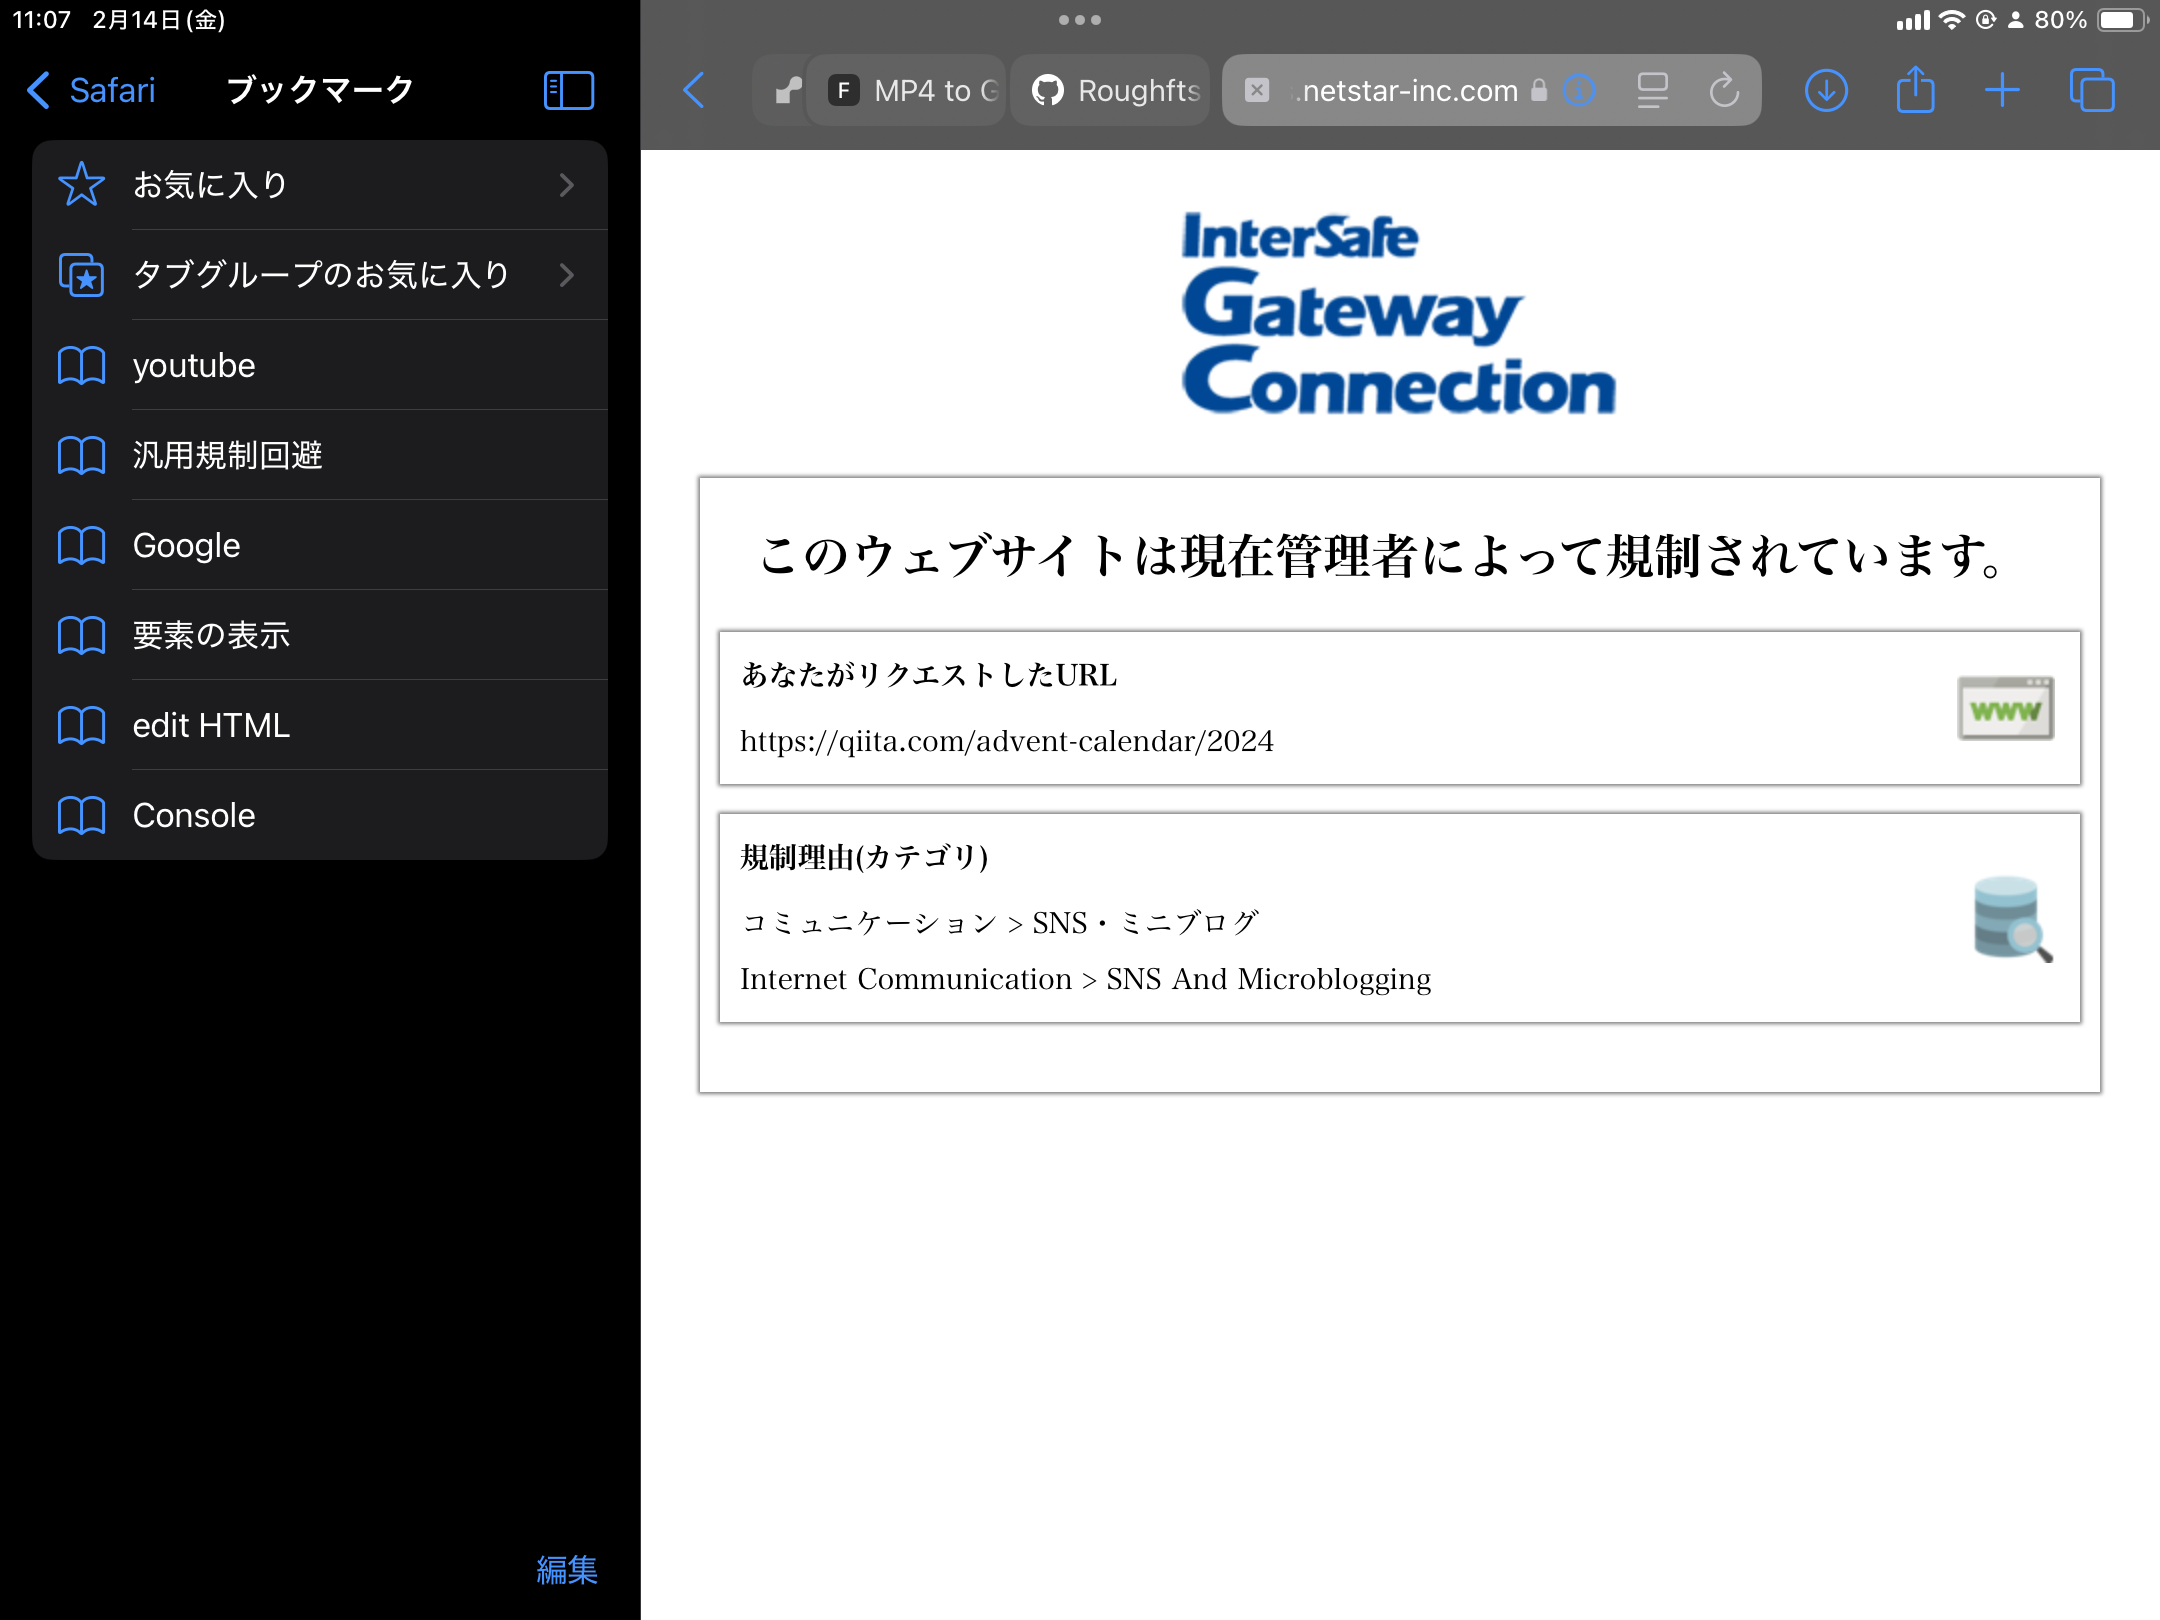This screenshot has height=1620, width=2160.
Task: Tap the netstar-inc.com address field
Action: (x=1408, y=90)
